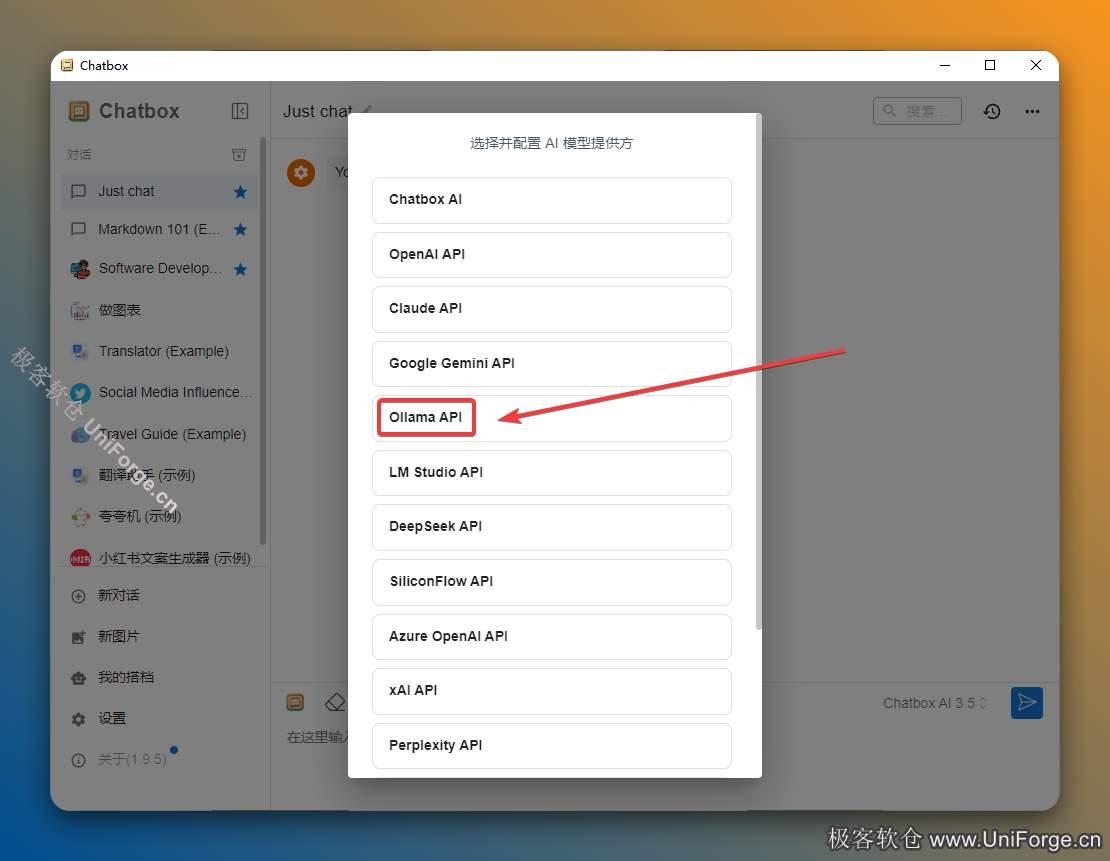Select Google Gemini API provider

(x=551, y=364)
